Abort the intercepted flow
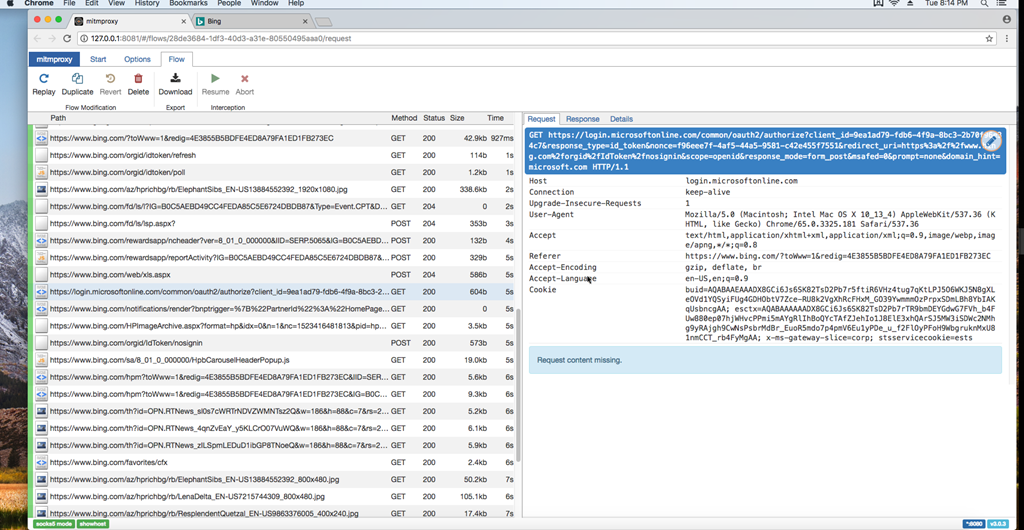The width and height of the screenshot is (1024, 530). pyautogui.click(x=245, y=85)
